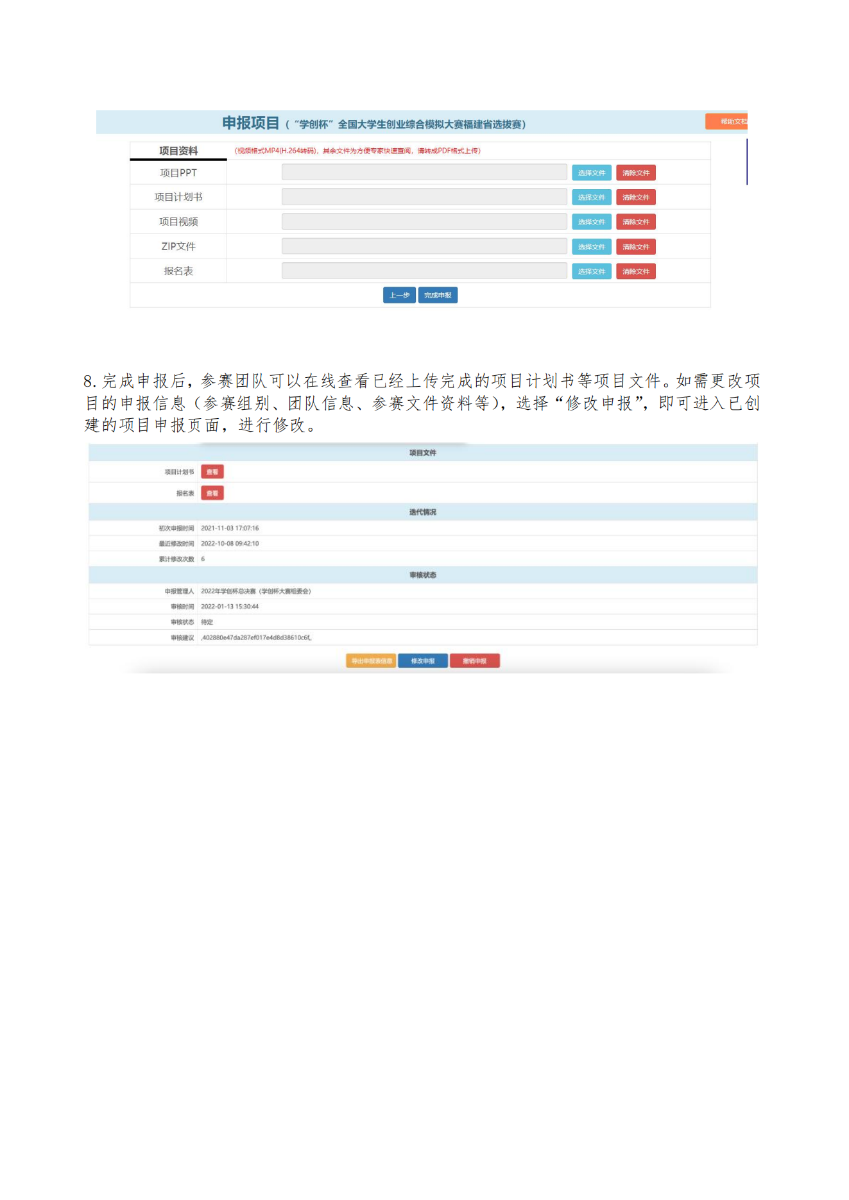Screen dimensions: 849x1200
Task: Click 选择文件 for 项目PPT
Action: 591,173
